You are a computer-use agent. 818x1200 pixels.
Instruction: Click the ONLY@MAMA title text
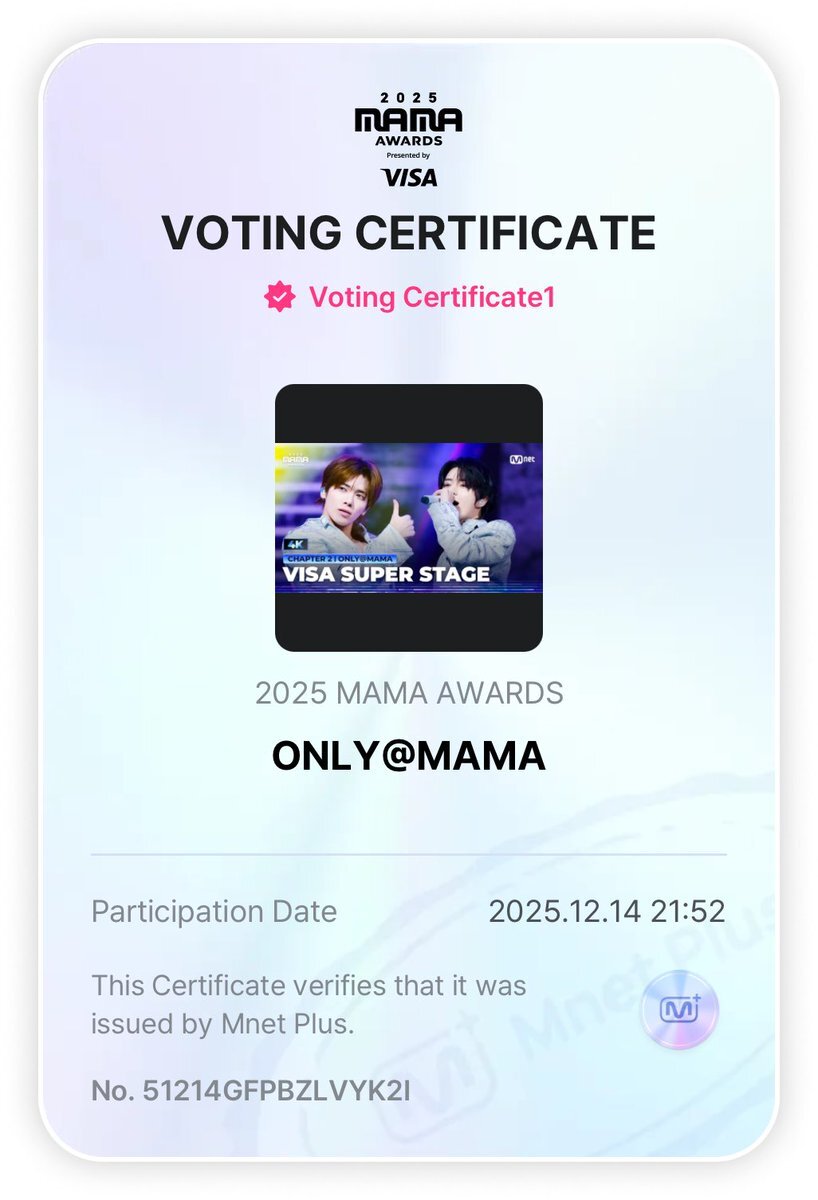[408, 756]
